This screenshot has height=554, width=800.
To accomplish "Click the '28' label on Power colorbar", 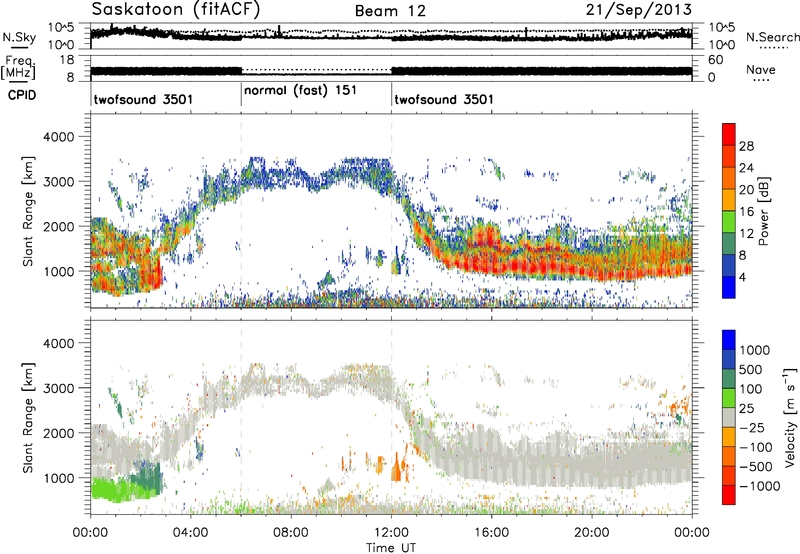I will pos(746,146).
